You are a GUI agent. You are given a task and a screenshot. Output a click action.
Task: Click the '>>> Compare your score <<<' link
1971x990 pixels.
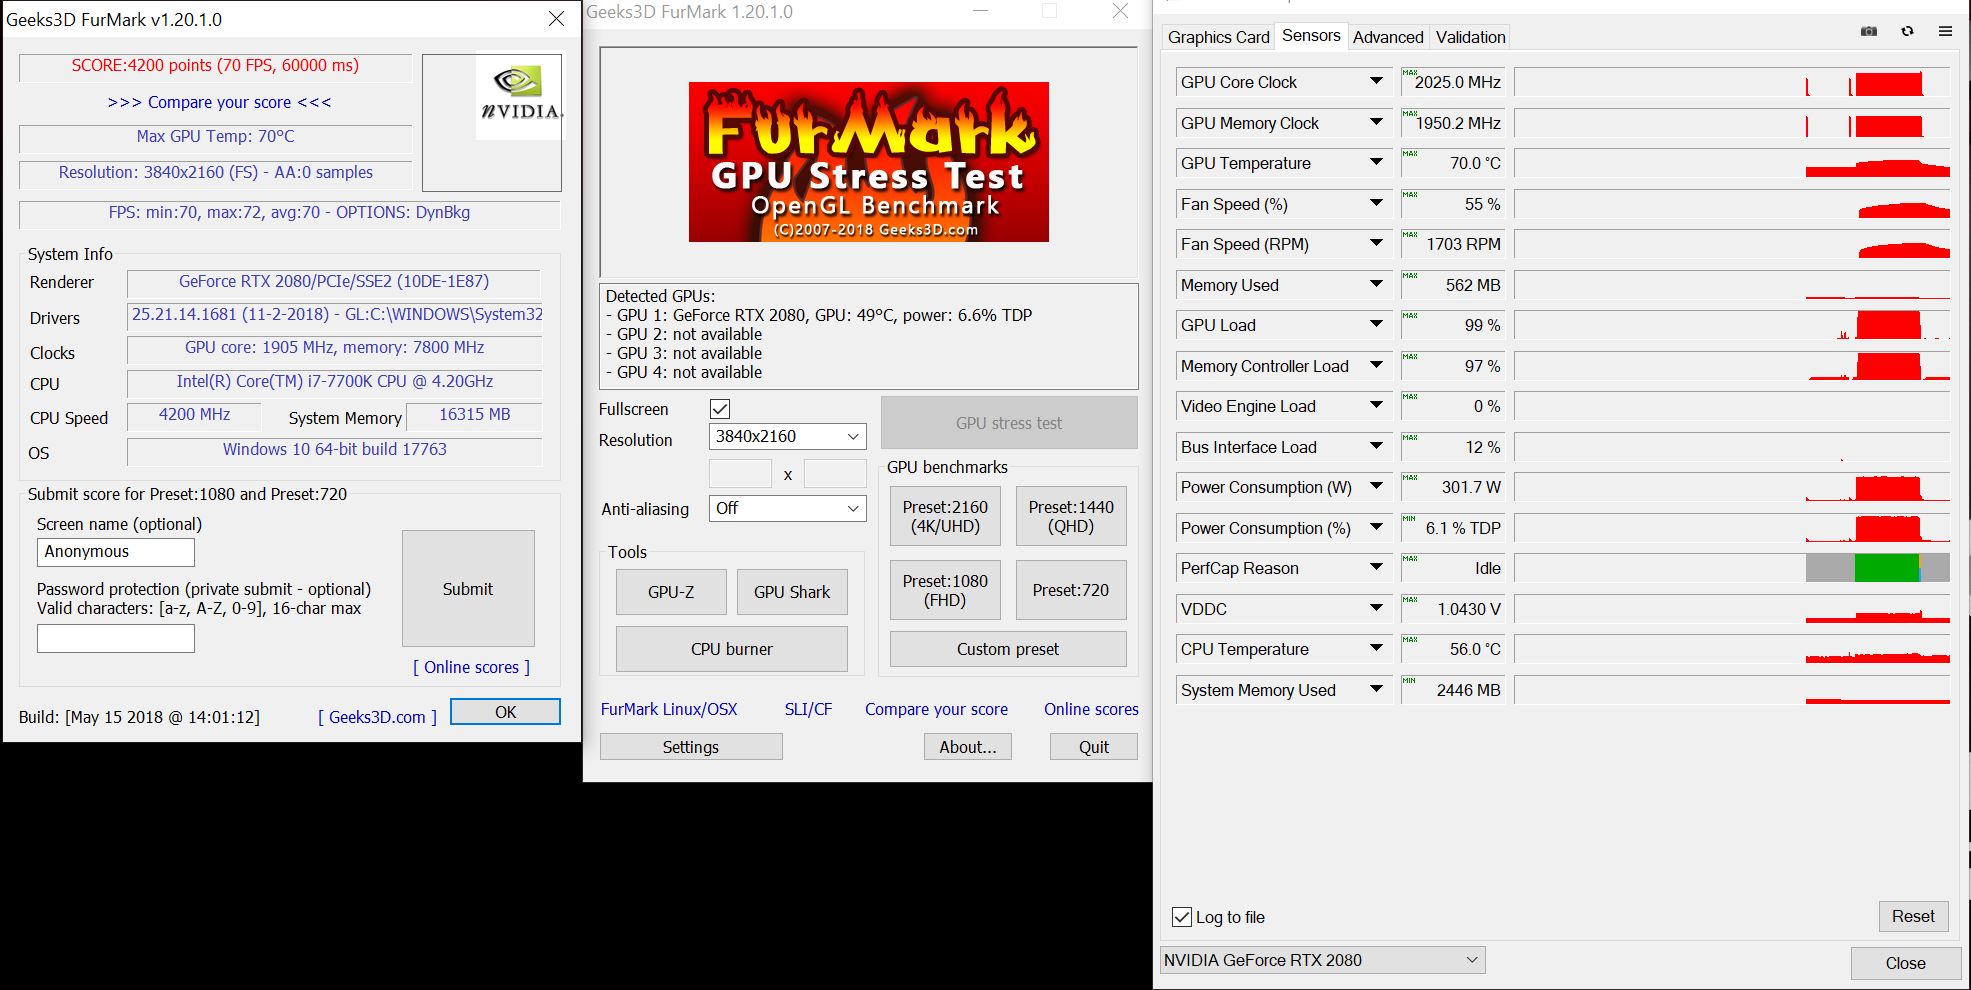click(x=219, y=102)
